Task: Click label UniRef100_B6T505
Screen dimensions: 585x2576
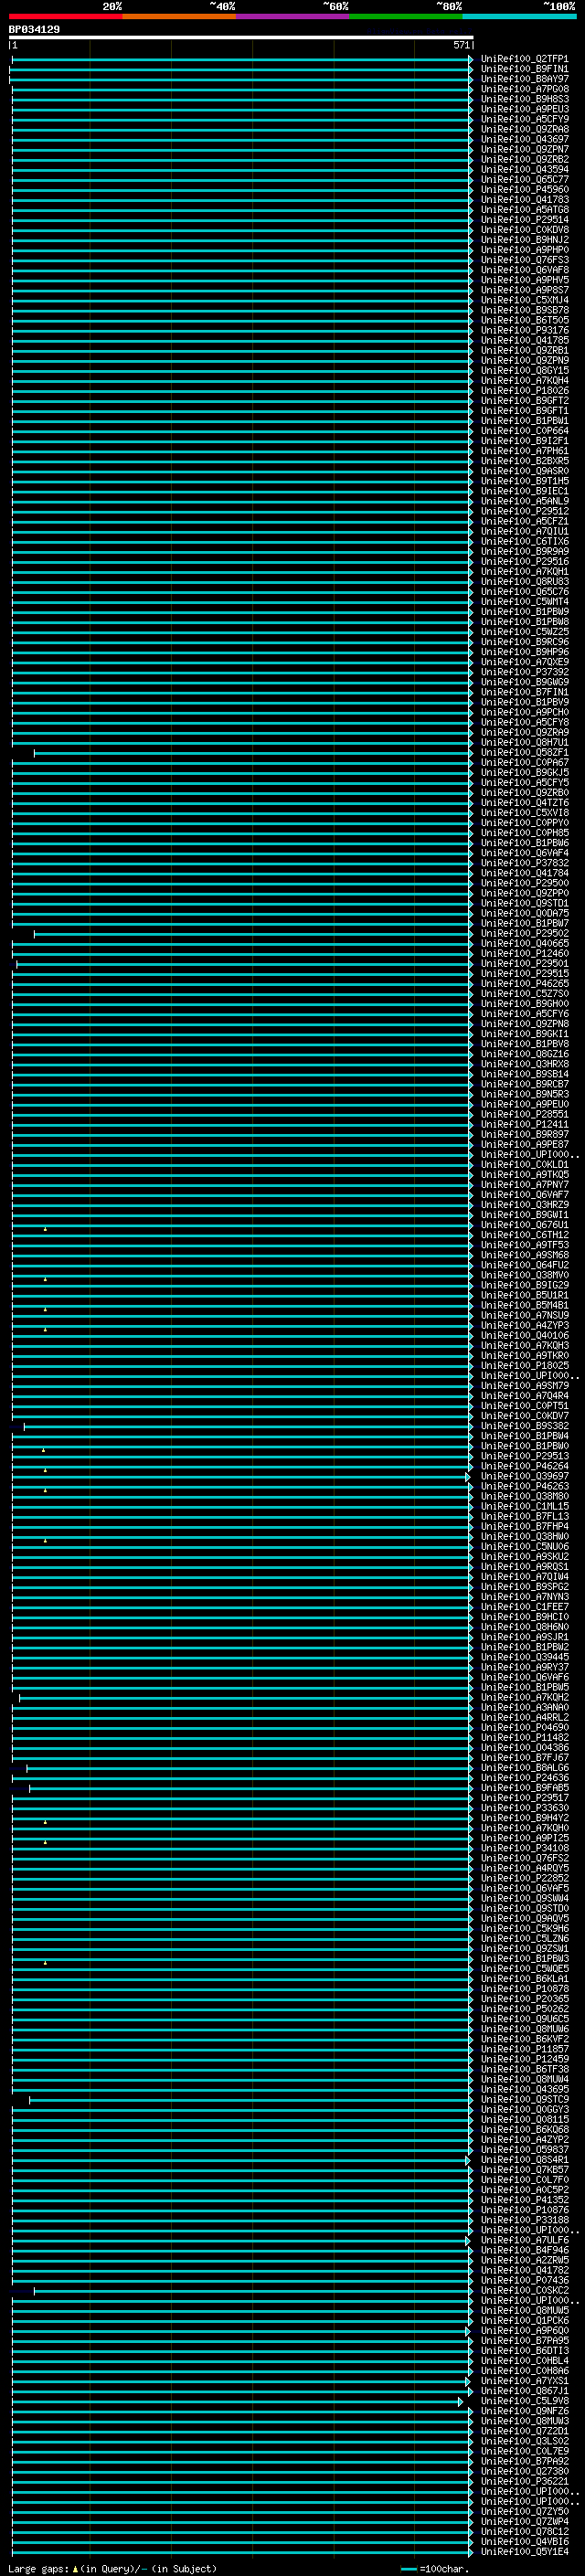Action: point(524,320)
